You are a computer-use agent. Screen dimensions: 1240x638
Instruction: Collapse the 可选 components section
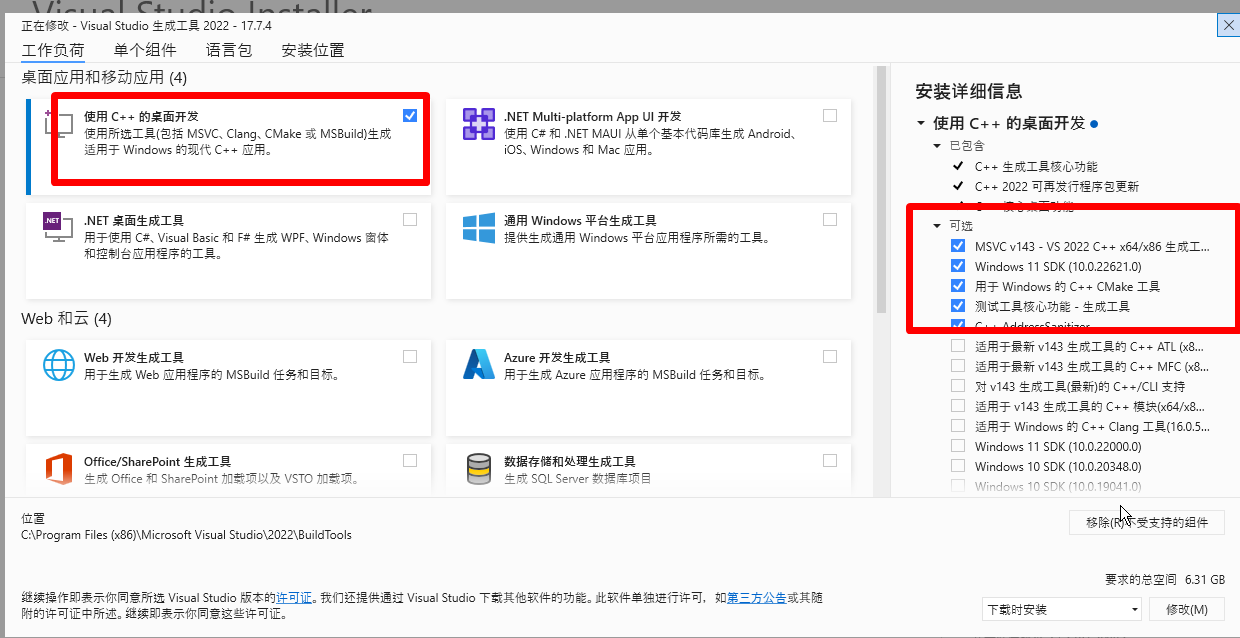937,226
